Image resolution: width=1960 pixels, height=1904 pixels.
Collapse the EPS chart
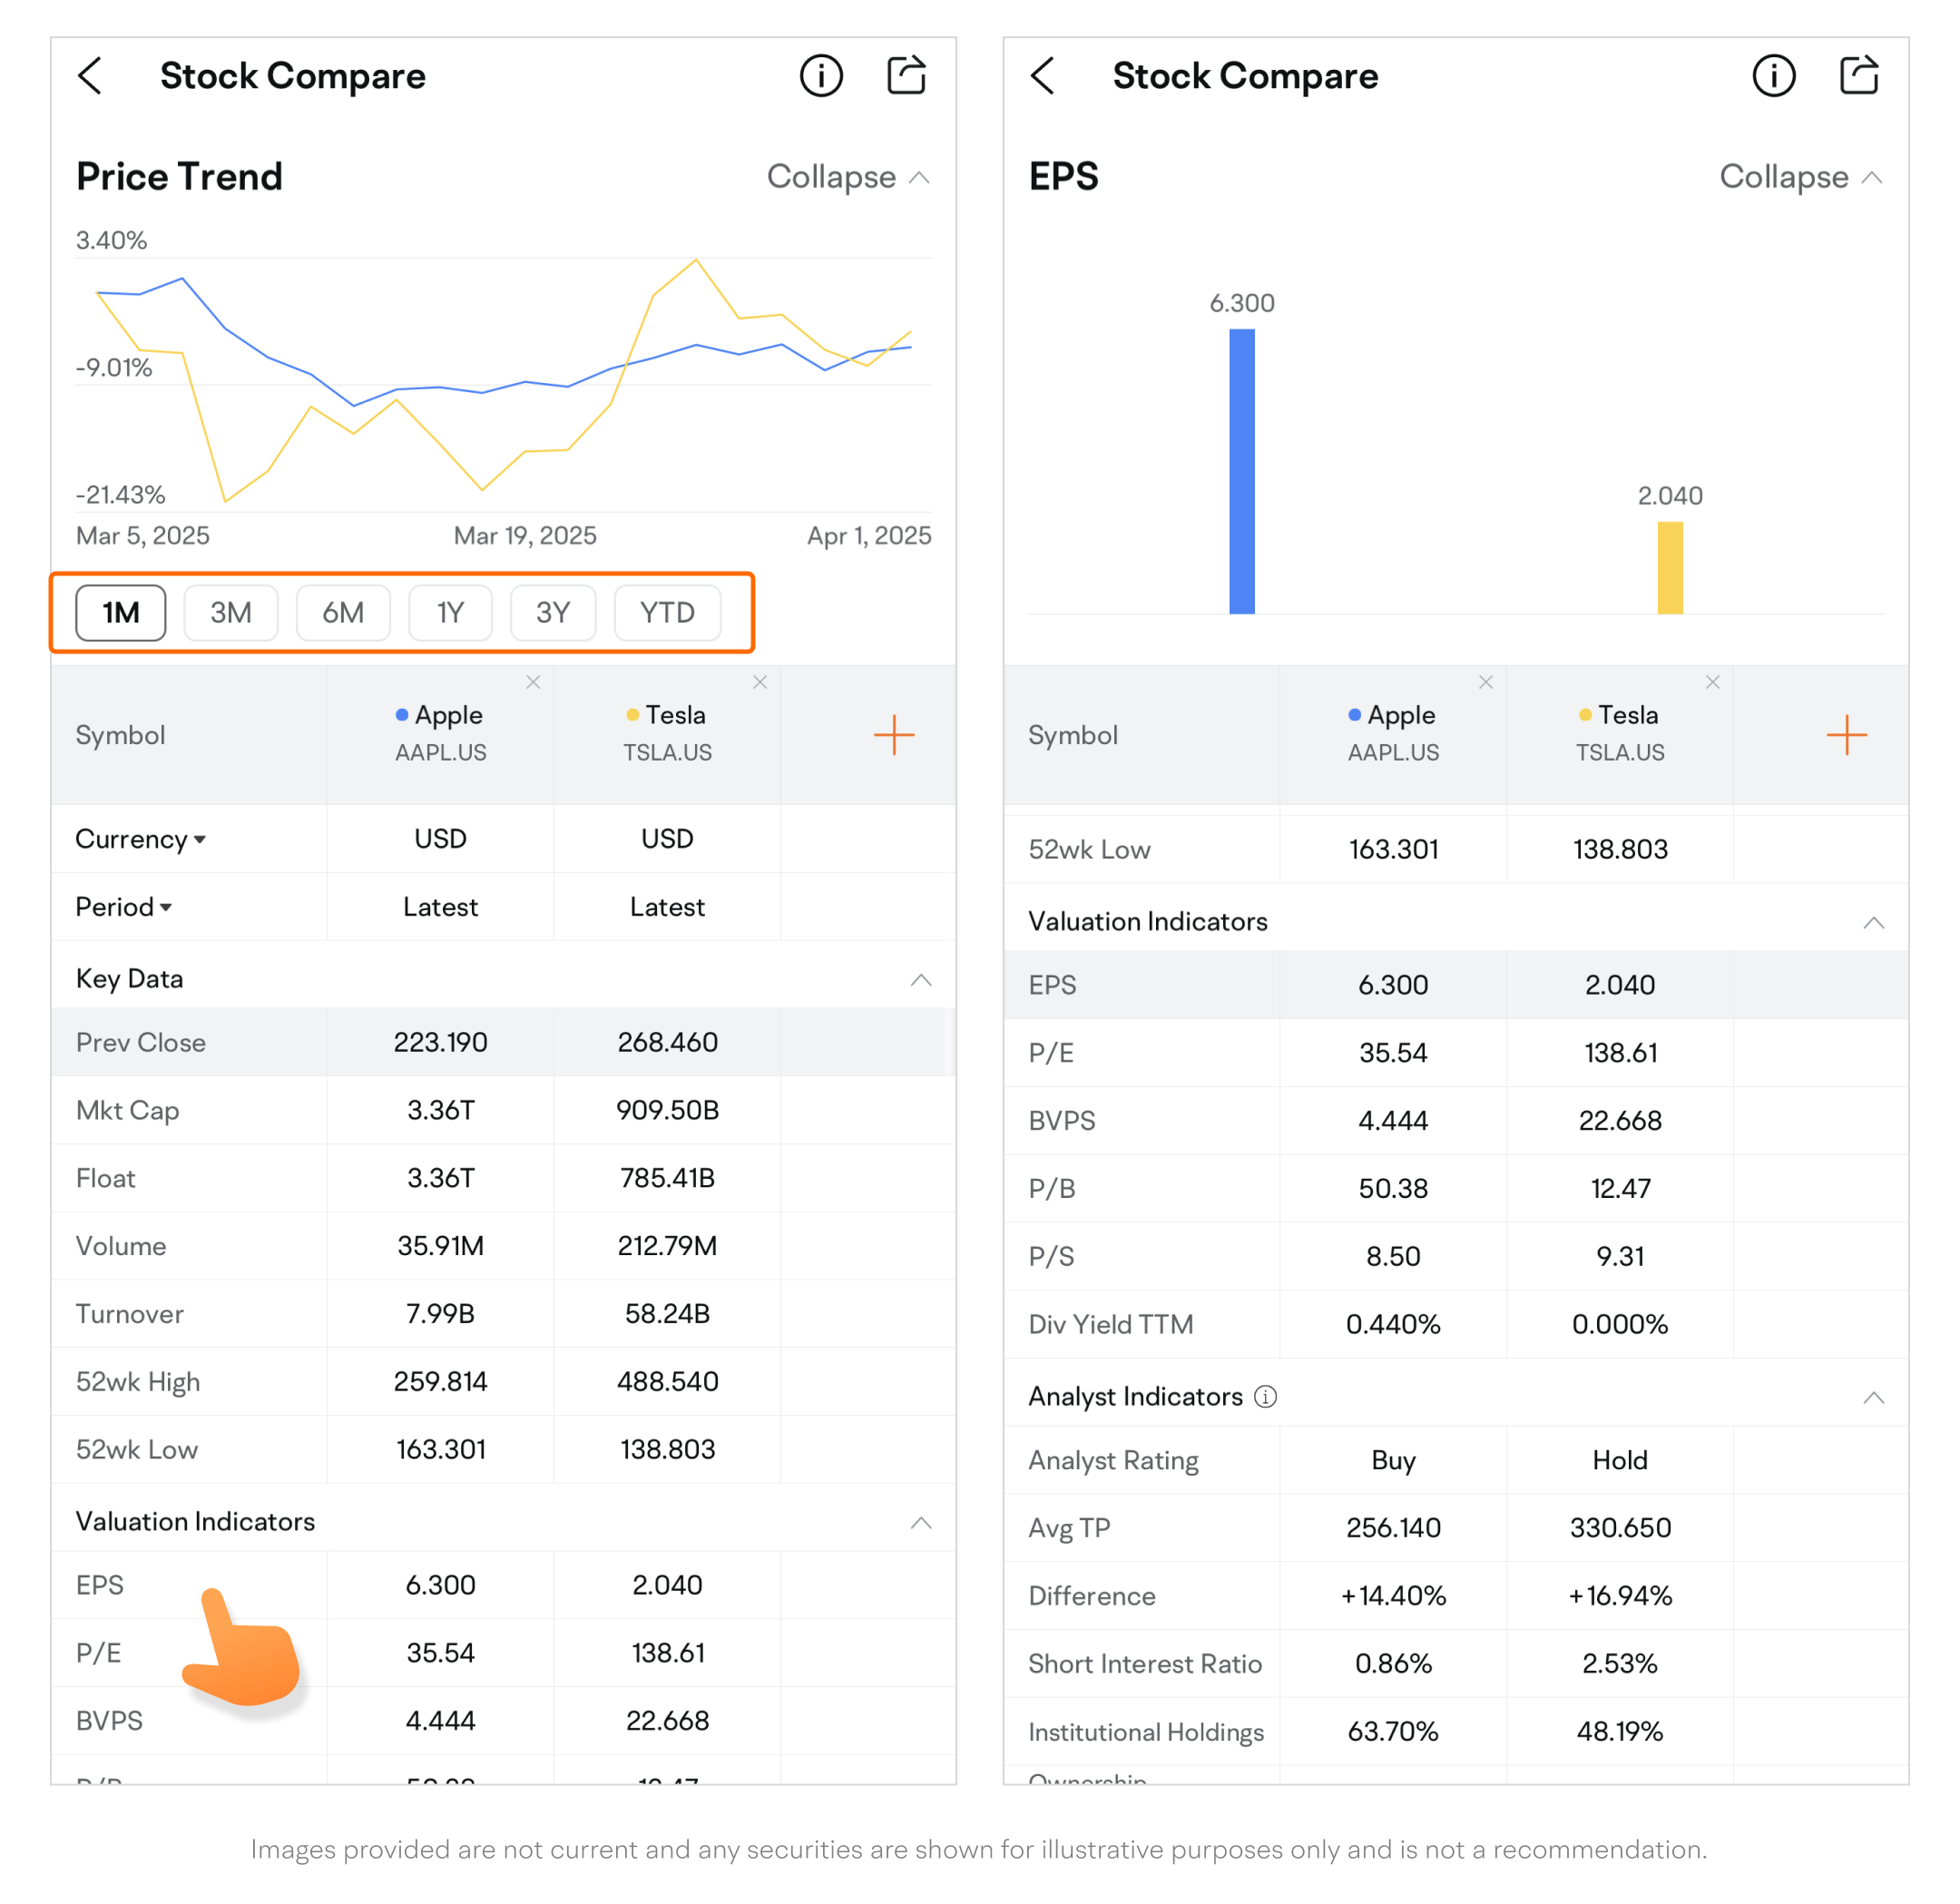(x=1800, y=177)
